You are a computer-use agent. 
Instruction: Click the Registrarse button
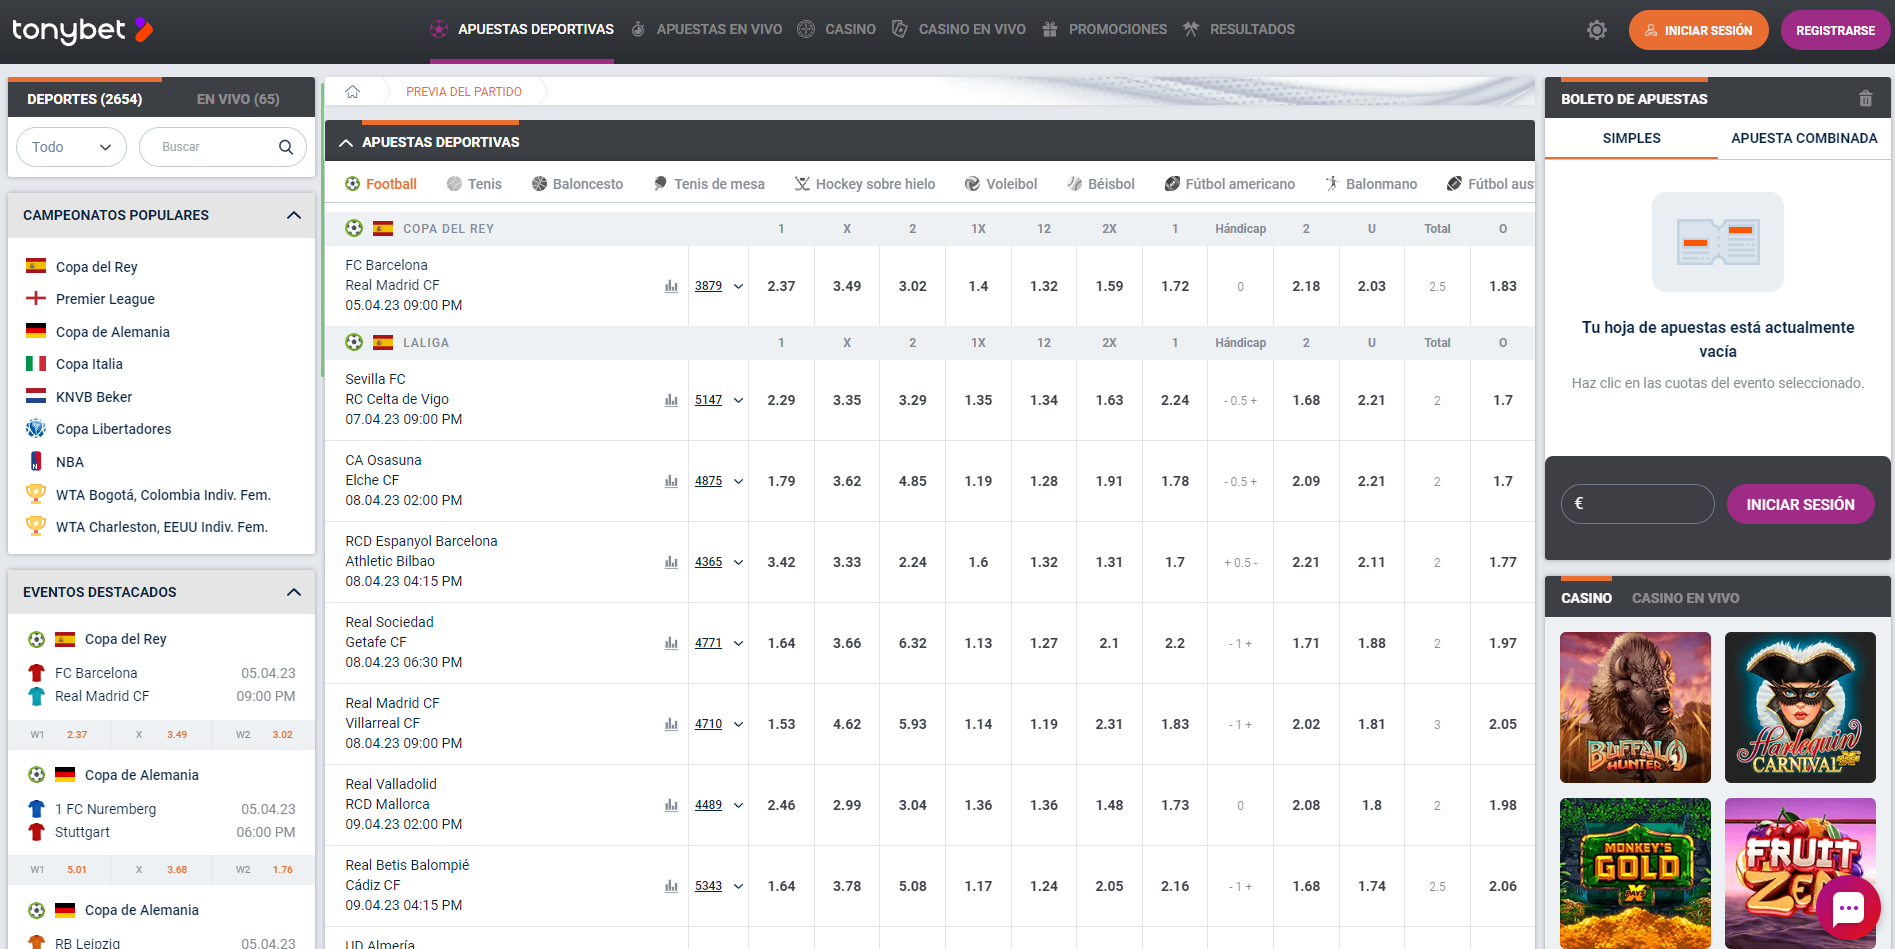tap(1835, 29)
